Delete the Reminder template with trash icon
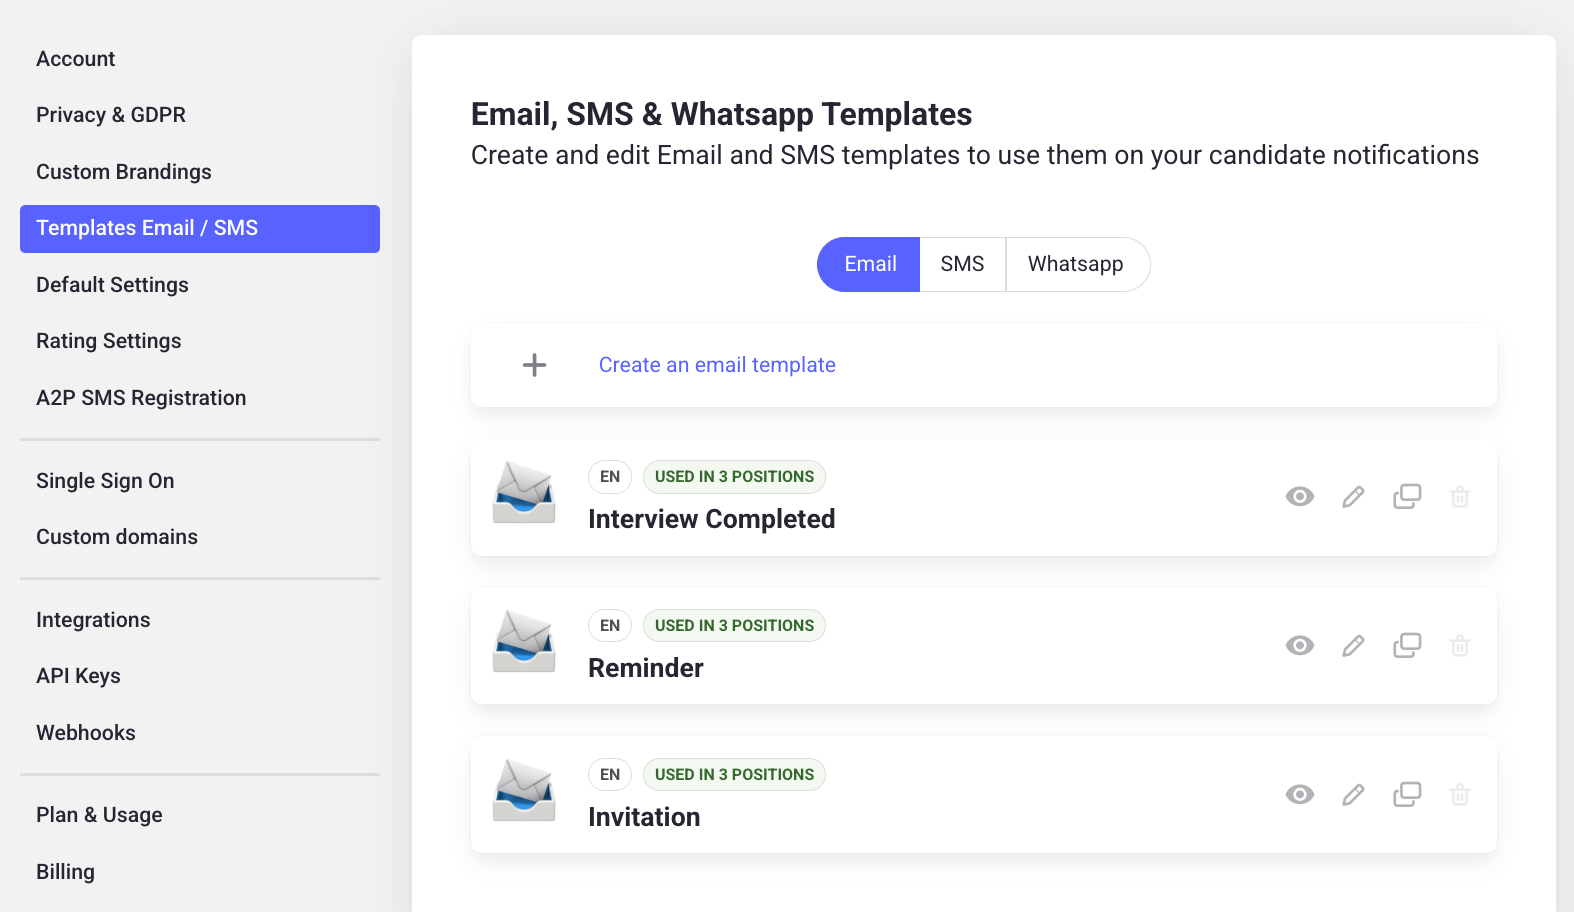The width and height of the screenshot is (1574, 912). coord(1460,646)
